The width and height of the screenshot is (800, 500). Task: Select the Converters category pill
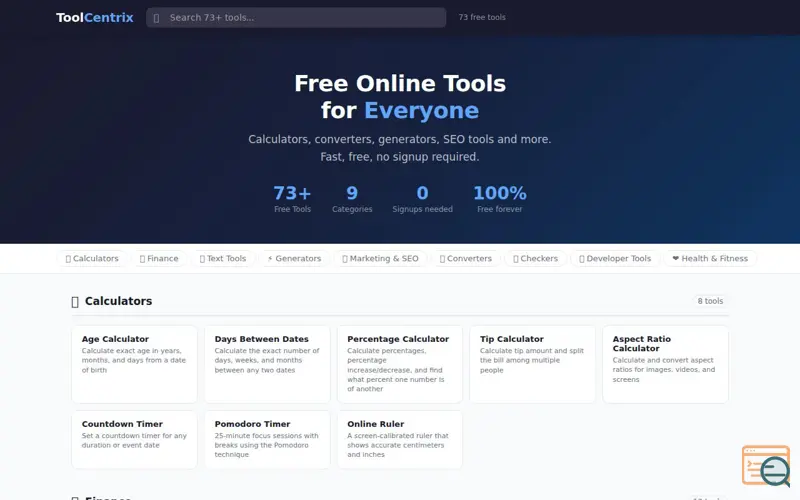[x=465, y=259]
